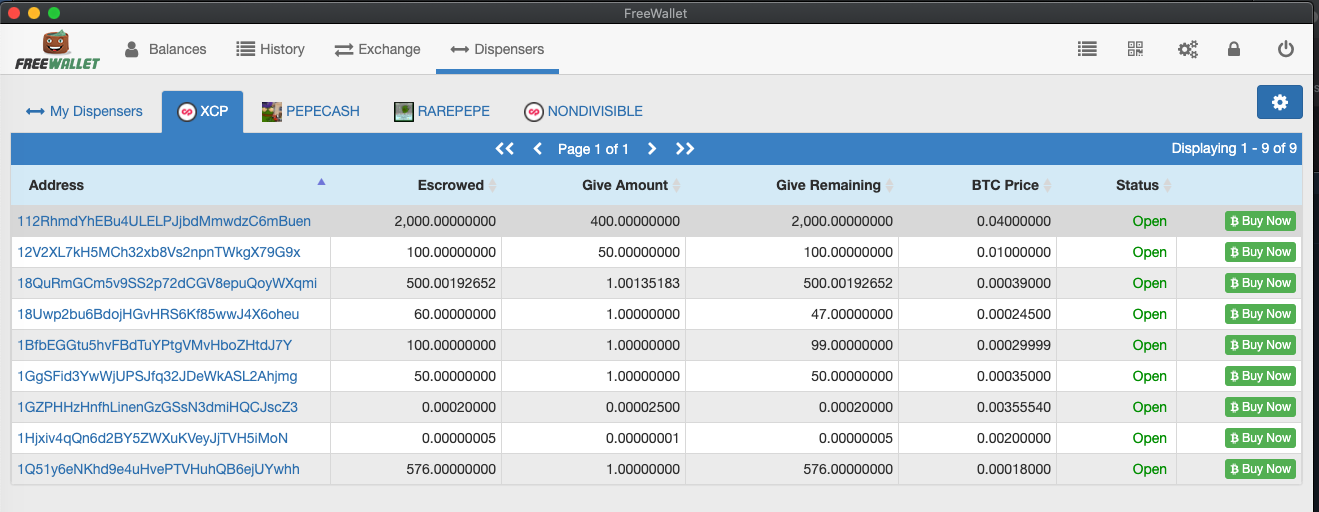Sort by the Give Amount column

click(x=593, y=185)
